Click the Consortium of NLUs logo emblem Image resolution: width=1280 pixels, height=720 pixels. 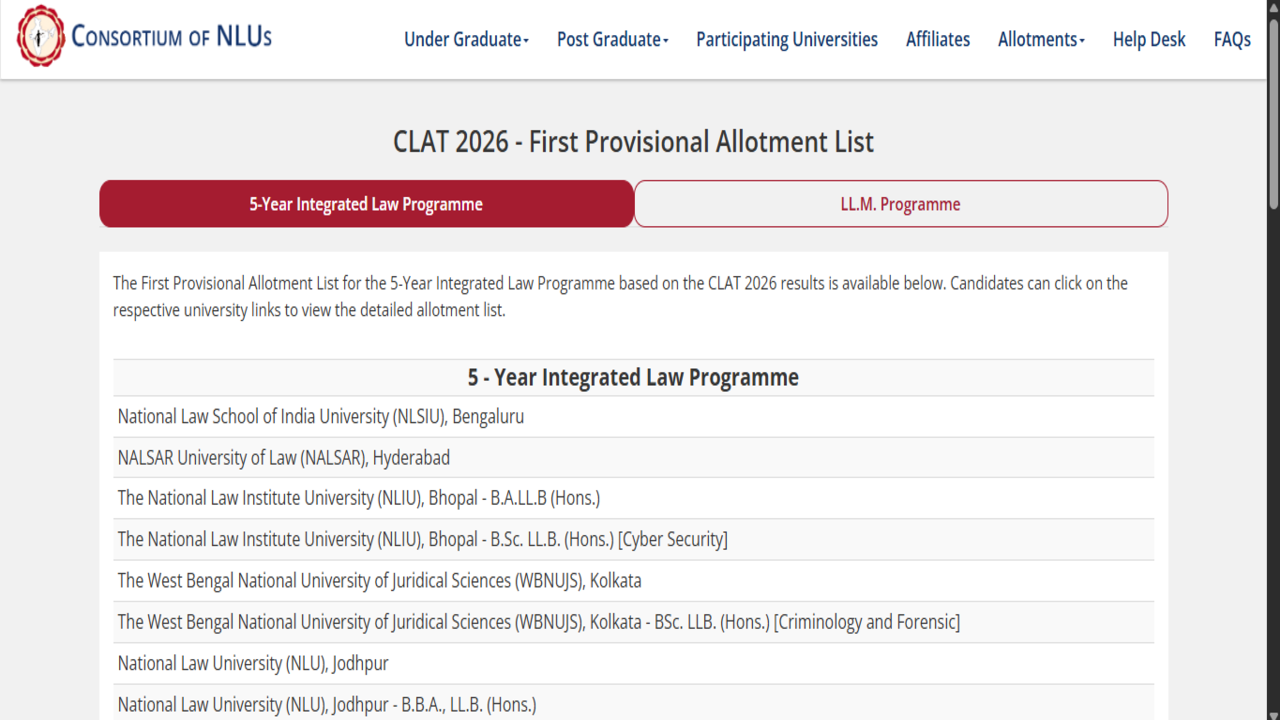tap(41, 37)
